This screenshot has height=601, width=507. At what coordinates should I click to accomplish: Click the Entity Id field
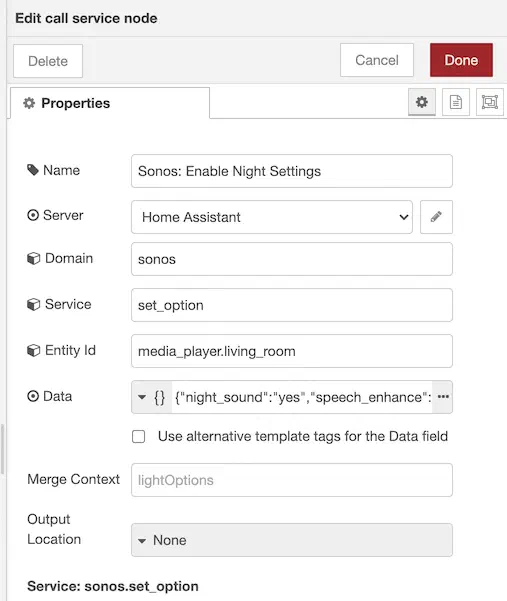[x=292, y=351]
